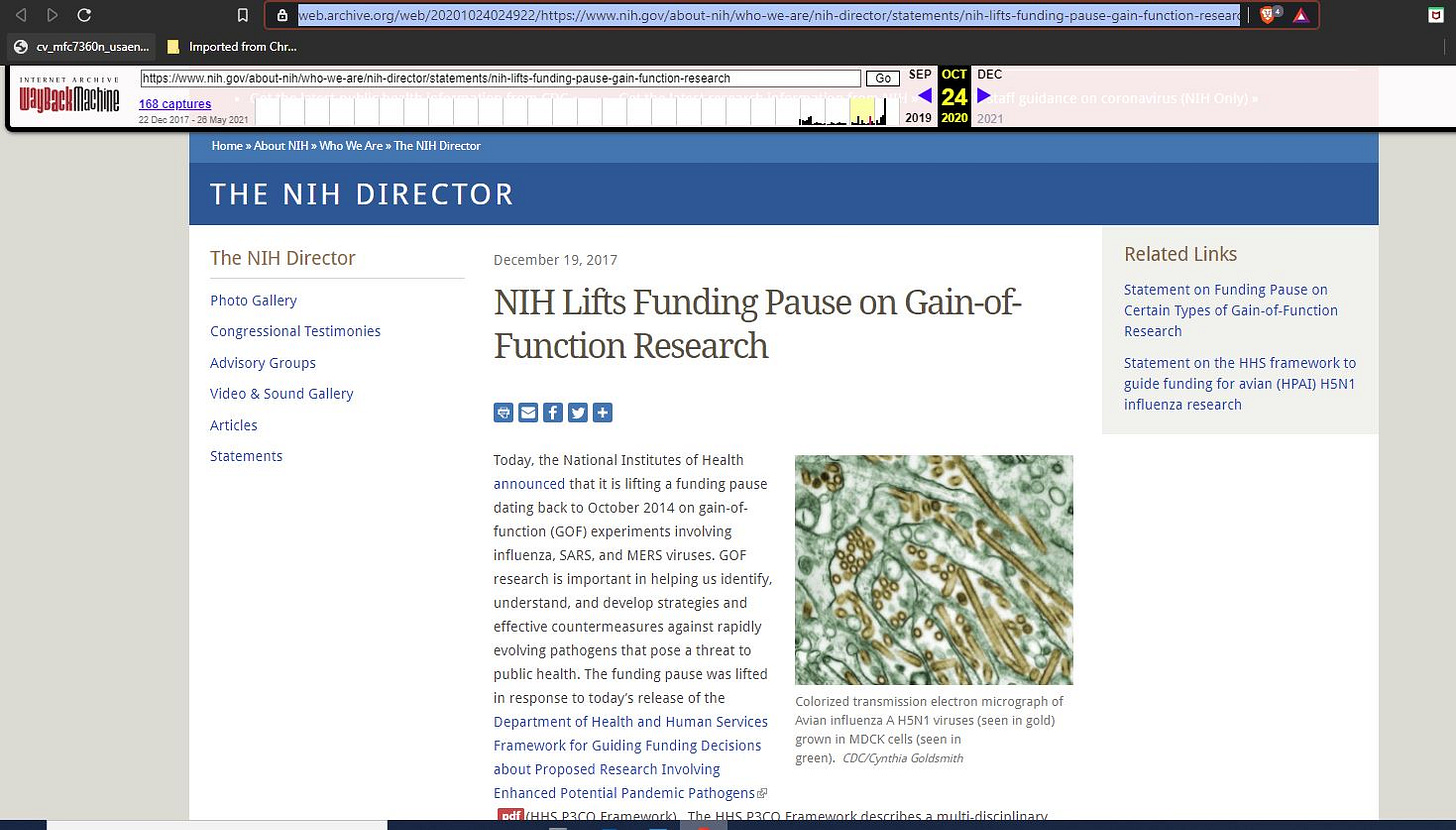Go to previous capture with left arrow
This screenshot has width=1456, height=830.
[924, 96]
